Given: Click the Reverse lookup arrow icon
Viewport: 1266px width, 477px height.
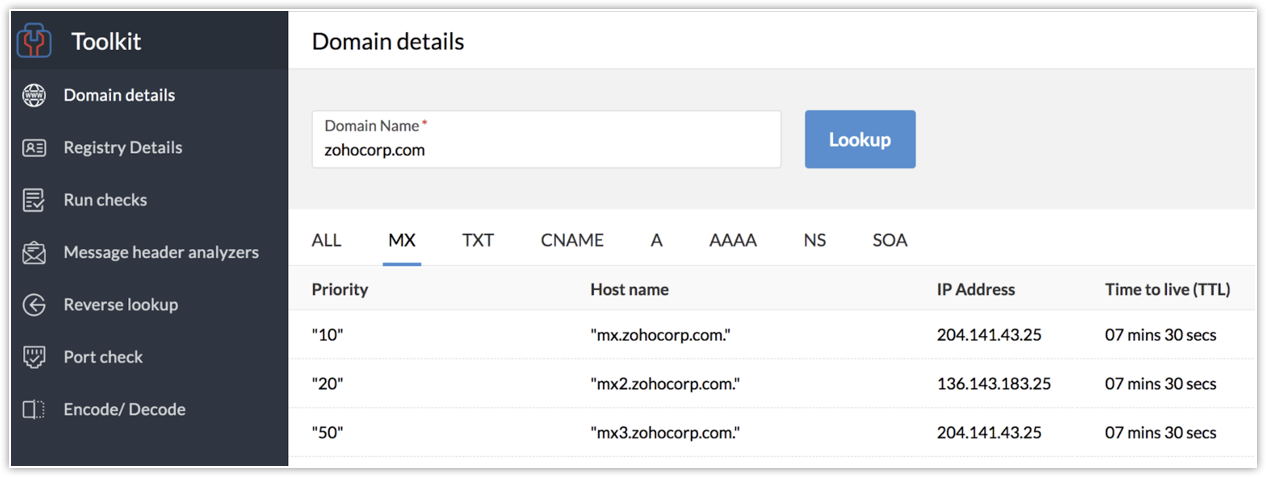Looking at the screenshot, I should [34, 305].
